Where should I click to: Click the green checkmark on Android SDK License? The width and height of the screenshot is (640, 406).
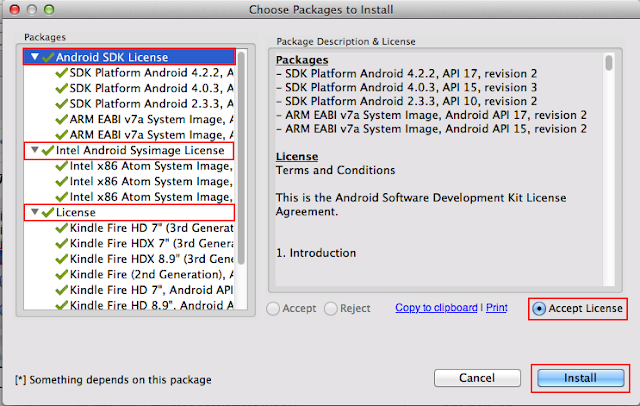[48, 57]
